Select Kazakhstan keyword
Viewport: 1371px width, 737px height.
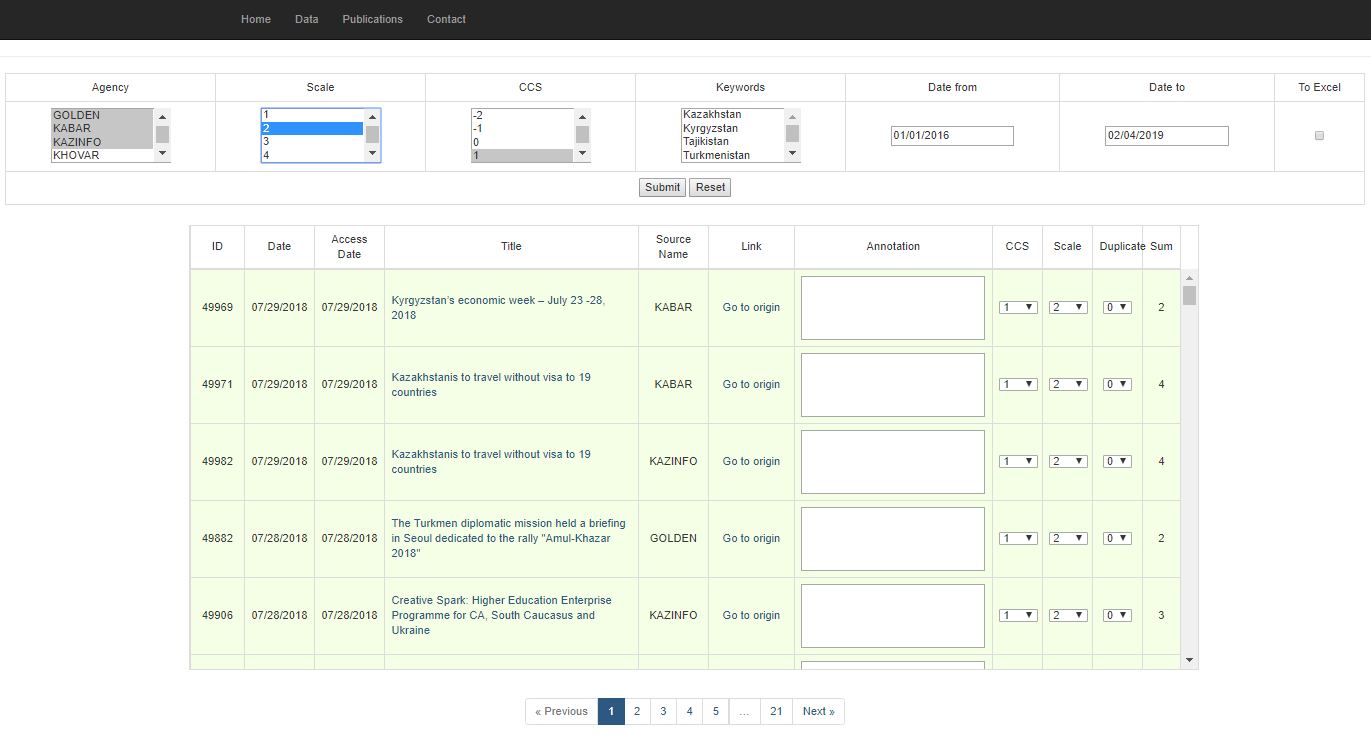coord(732,115)
